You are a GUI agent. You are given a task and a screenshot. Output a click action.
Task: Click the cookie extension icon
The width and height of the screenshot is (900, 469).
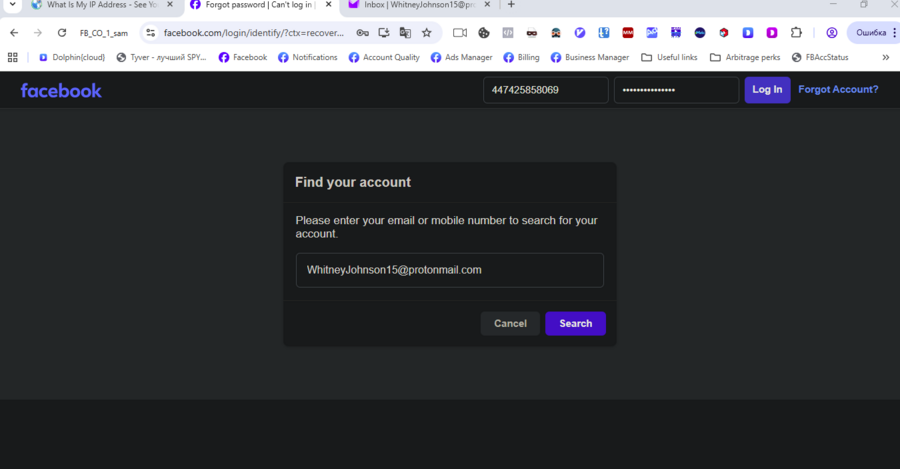[484, 33]
